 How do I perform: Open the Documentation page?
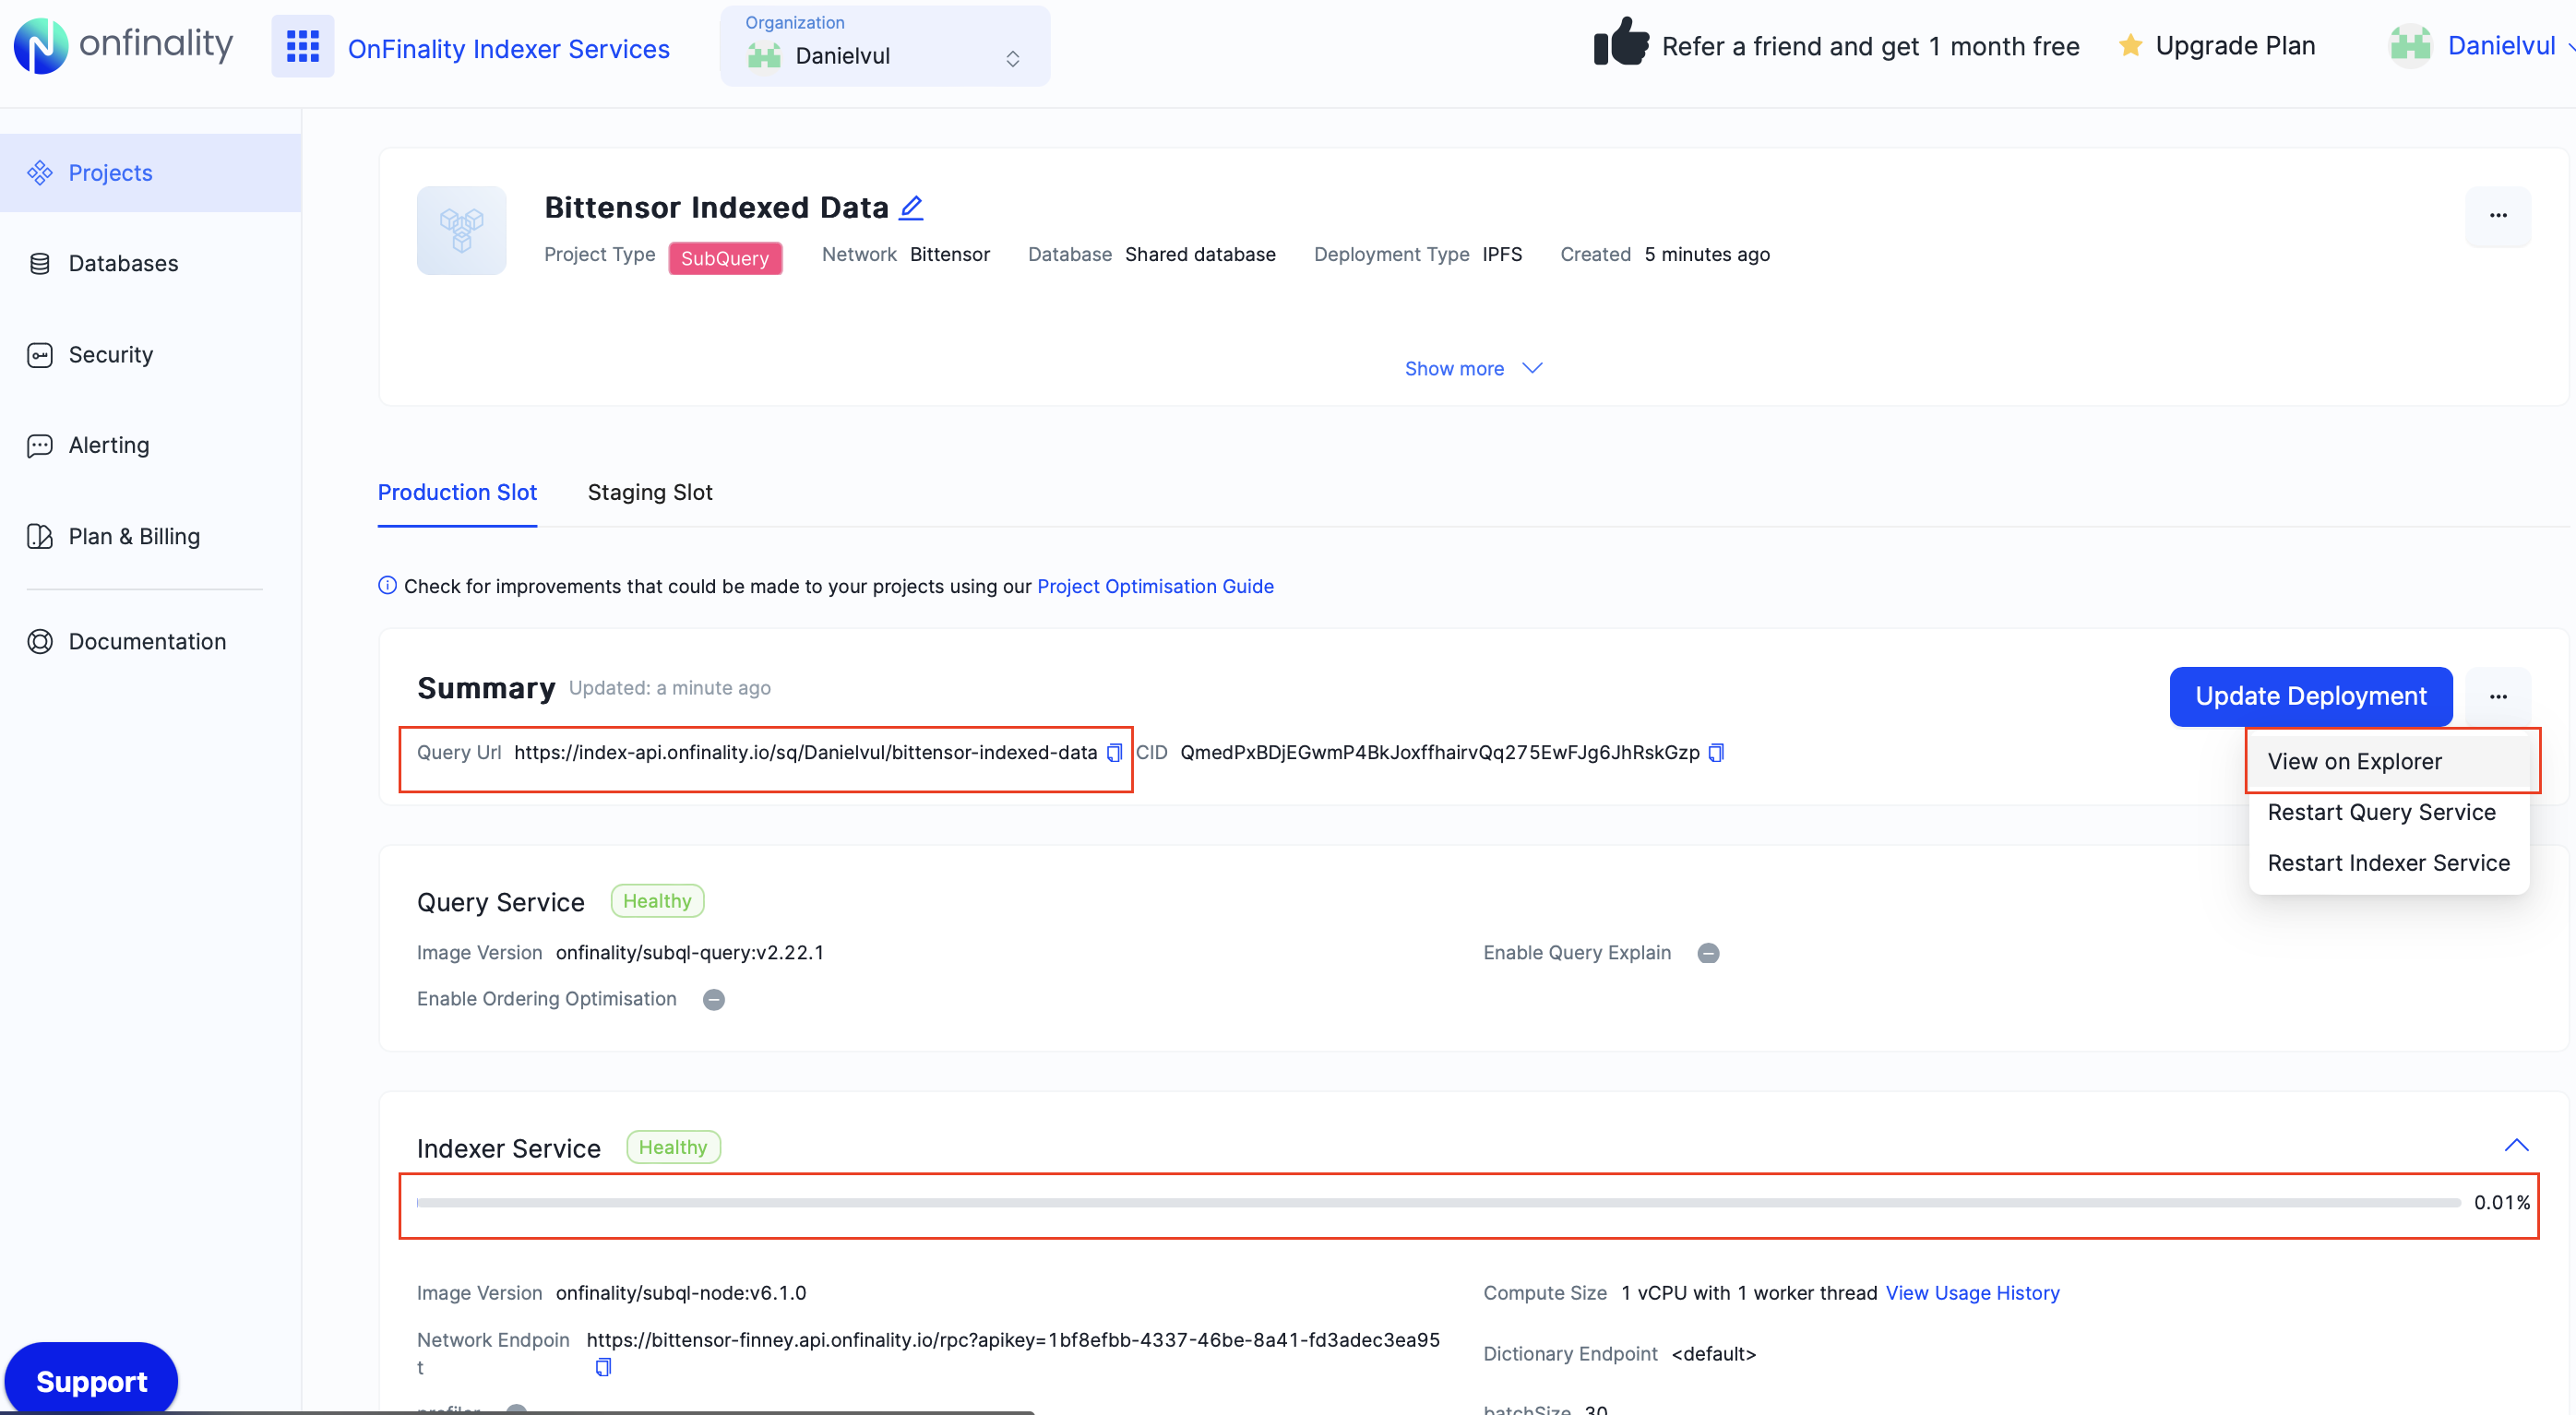point(147,641)
